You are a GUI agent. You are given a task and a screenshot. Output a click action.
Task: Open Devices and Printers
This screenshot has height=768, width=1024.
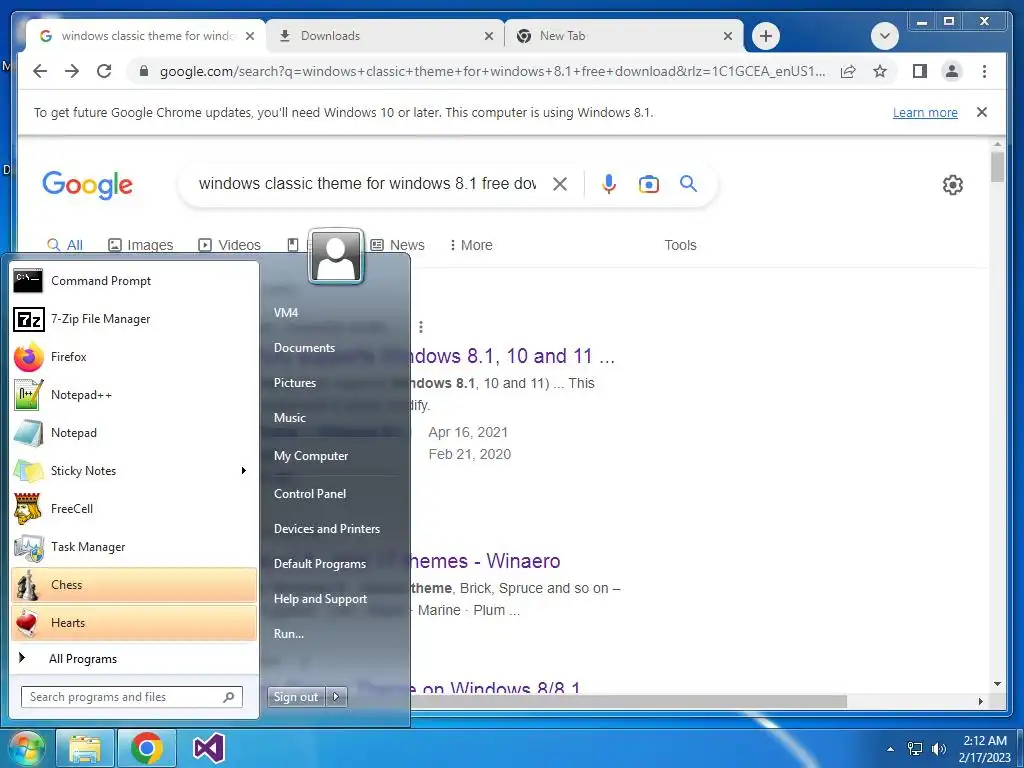[327, 529]
